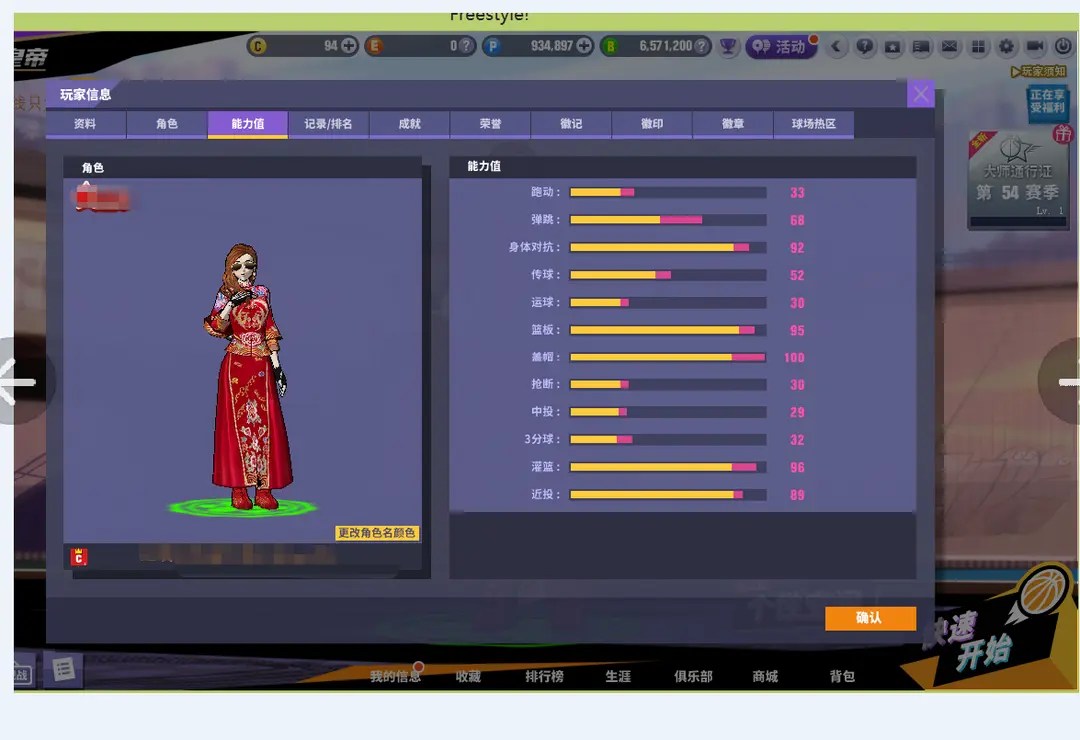Click the C coin currency icon
Image resolution: width=1080 pixels, height=740 pixels.
tap(257, 46)
